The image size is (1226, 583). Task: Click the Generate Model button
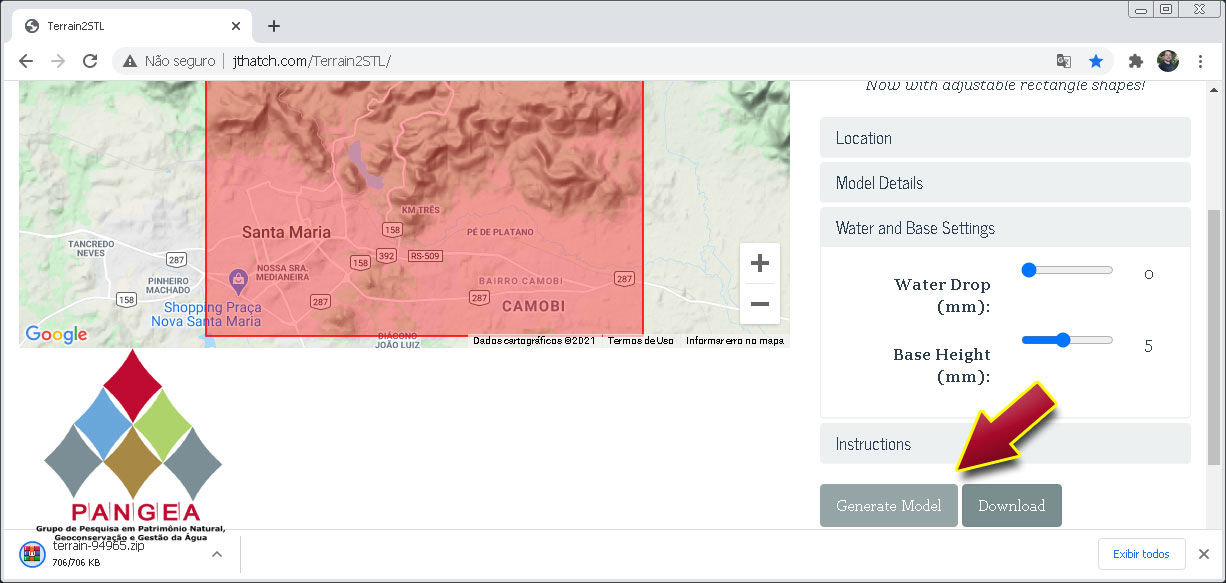pos(888,506)
